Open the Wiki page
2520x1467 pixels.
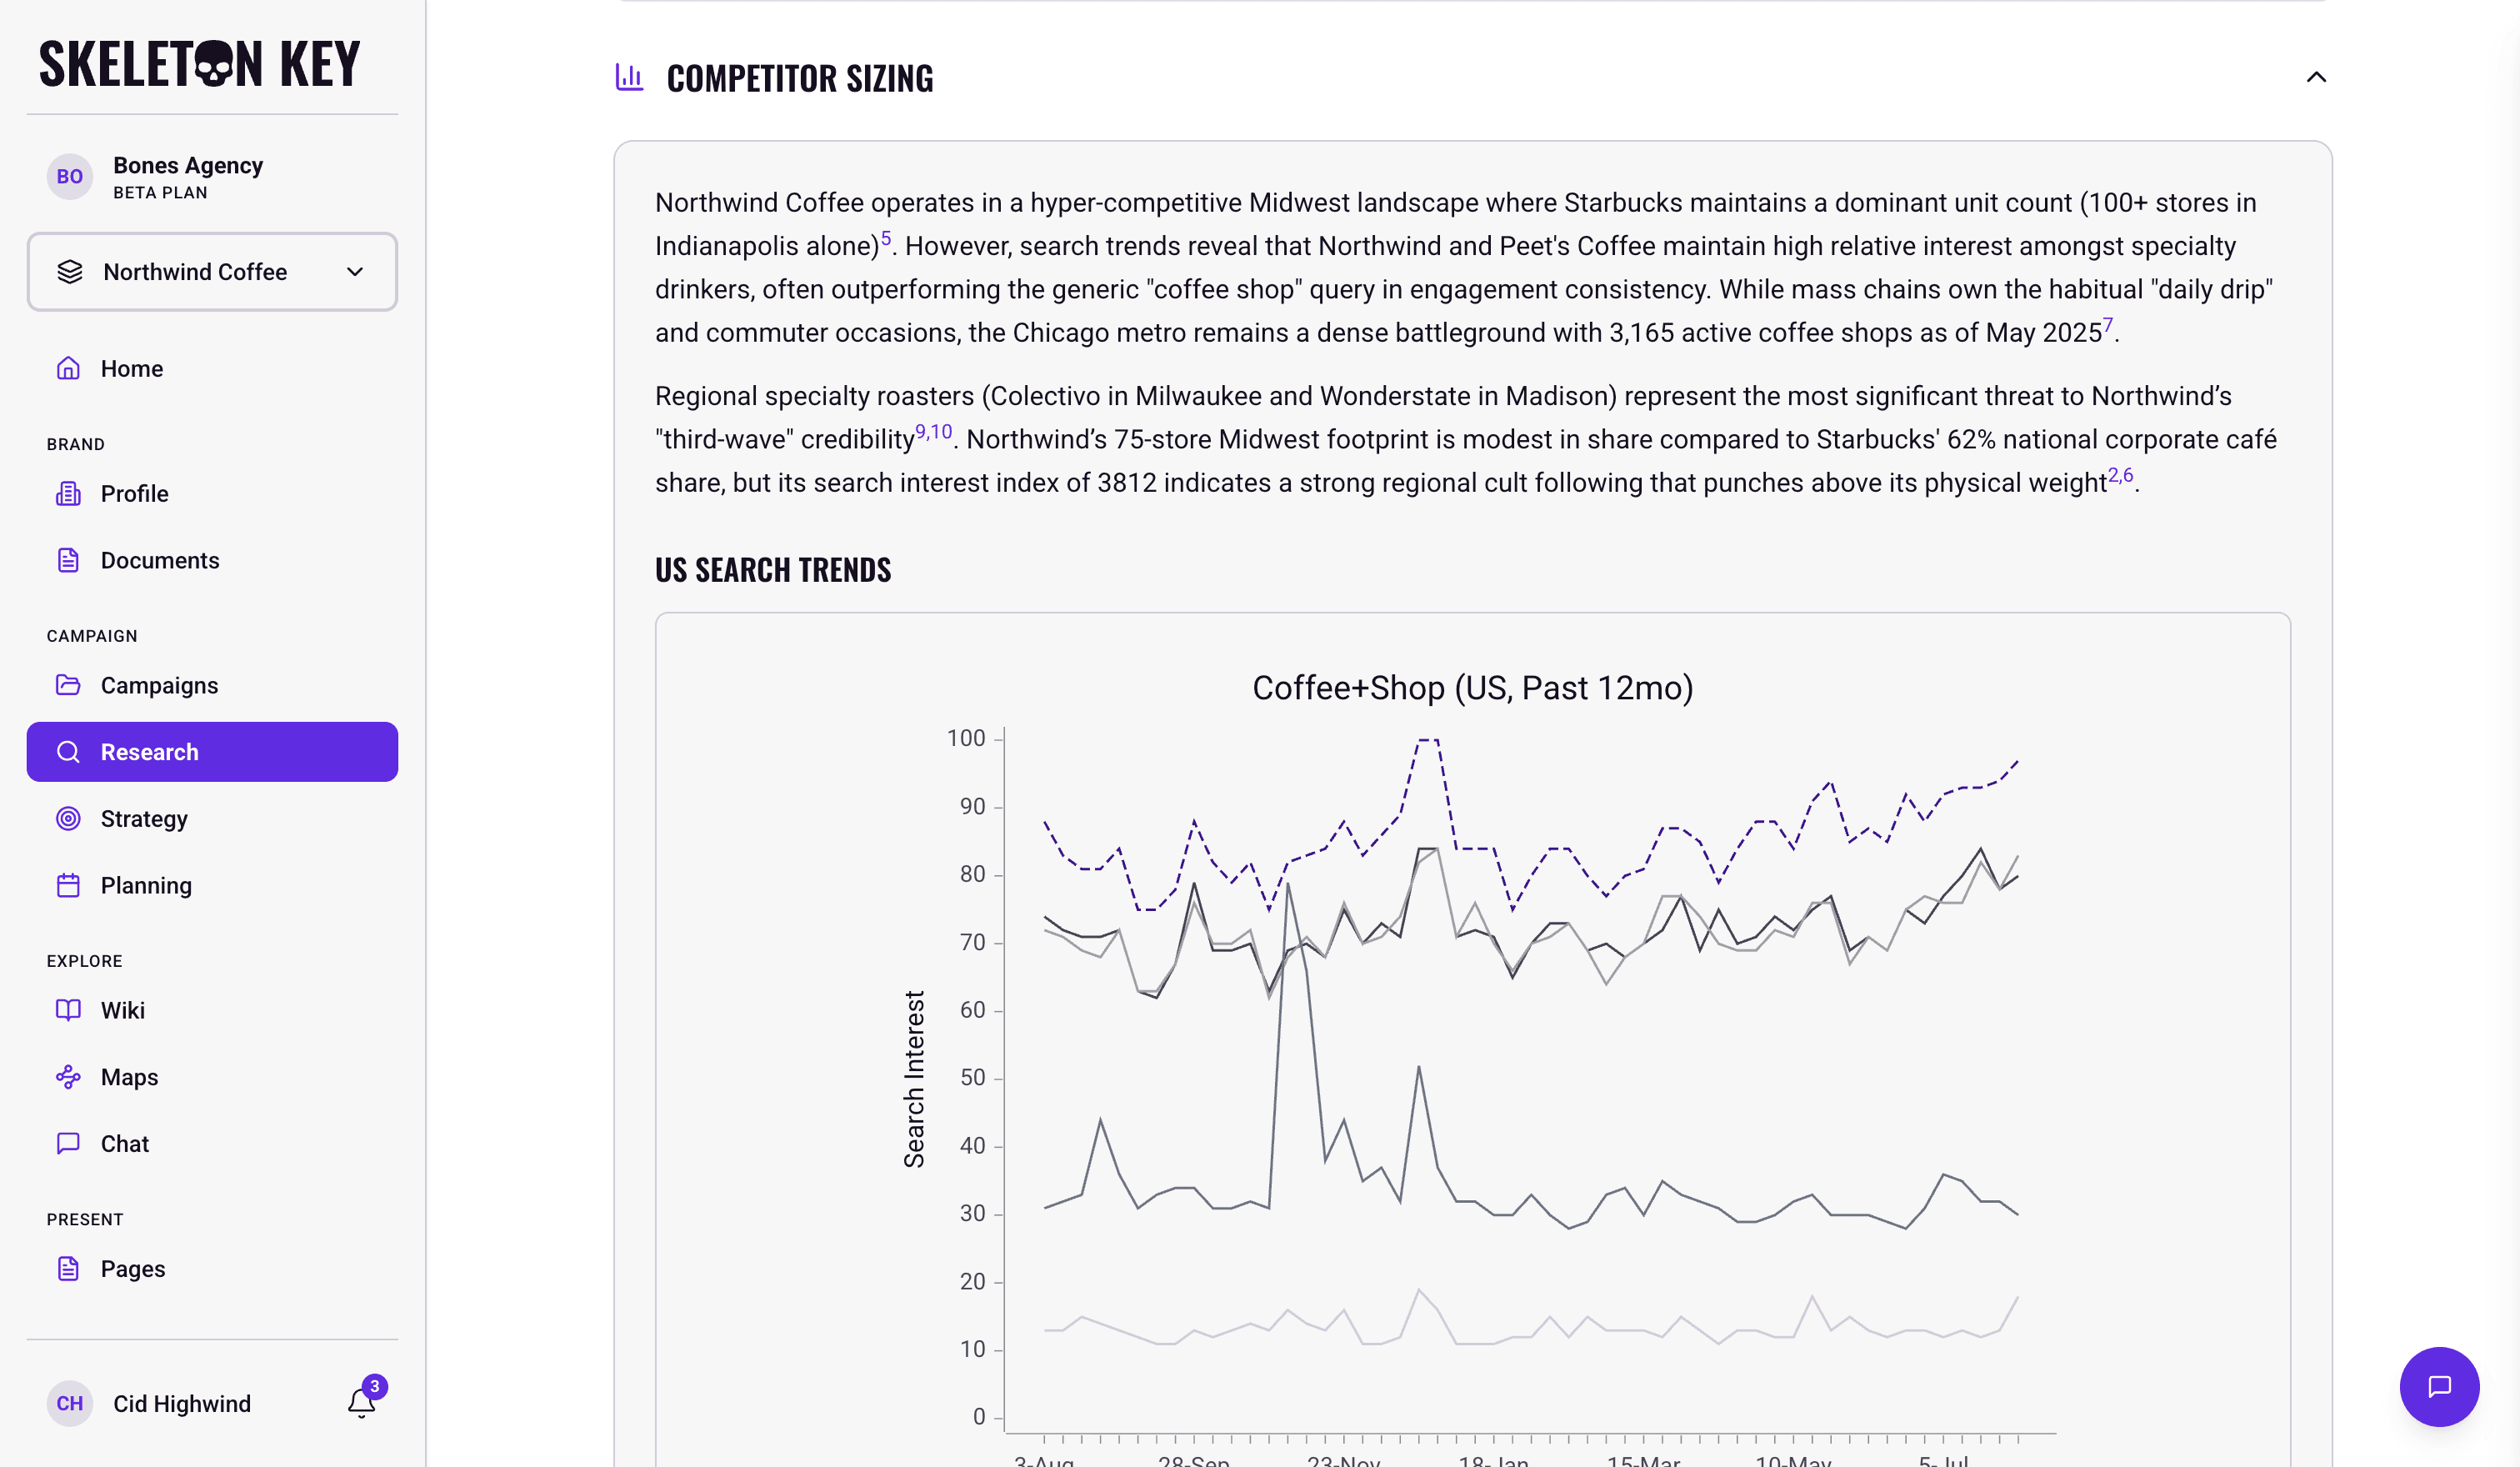(212, 1010)
